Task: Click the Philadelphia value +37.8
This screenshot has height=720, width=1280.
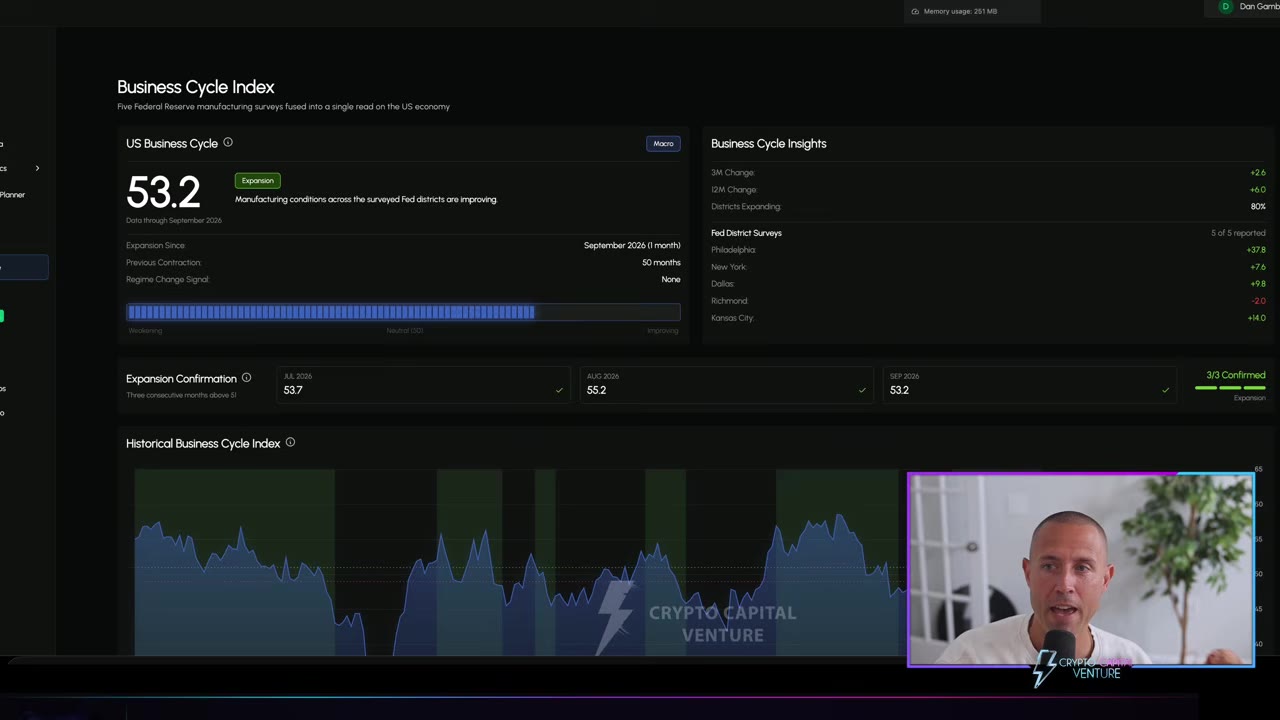Action: point(1256,250)
